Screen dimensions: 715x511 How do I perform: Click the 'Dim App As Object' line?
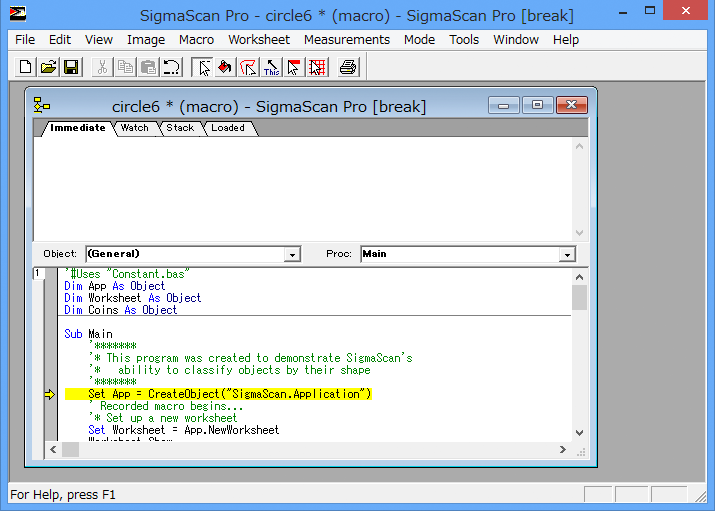(x=114, y=286)
